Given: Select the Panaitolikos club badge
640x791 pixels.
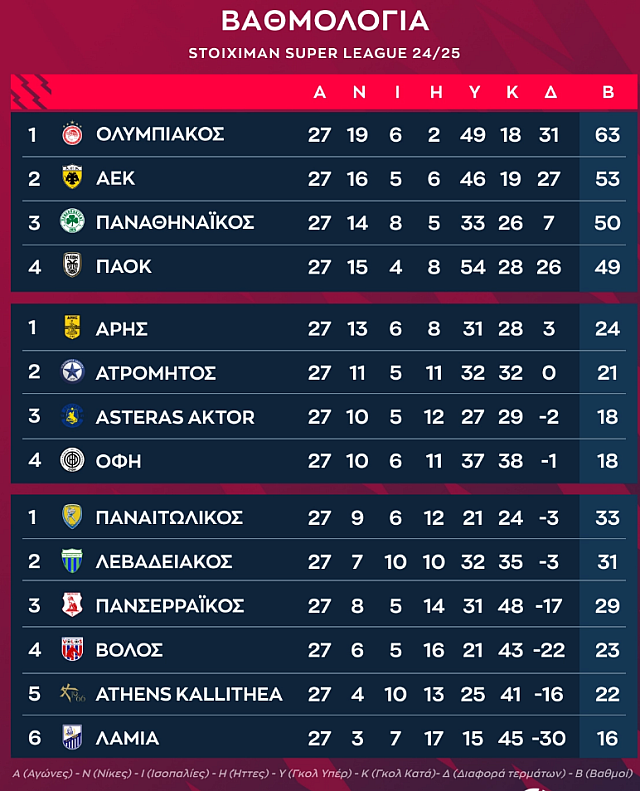Looking at the screenshot, I should (x=72, y=517).
